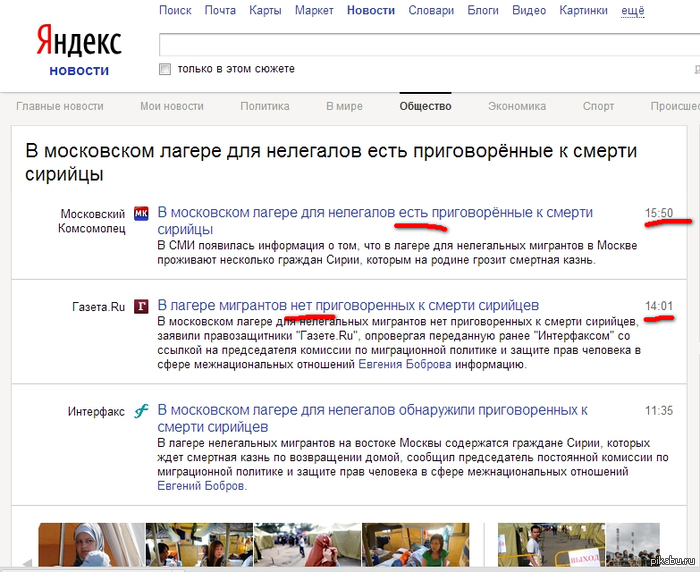
Task: Open the В мире news tab
Action: tap(344, 106)
